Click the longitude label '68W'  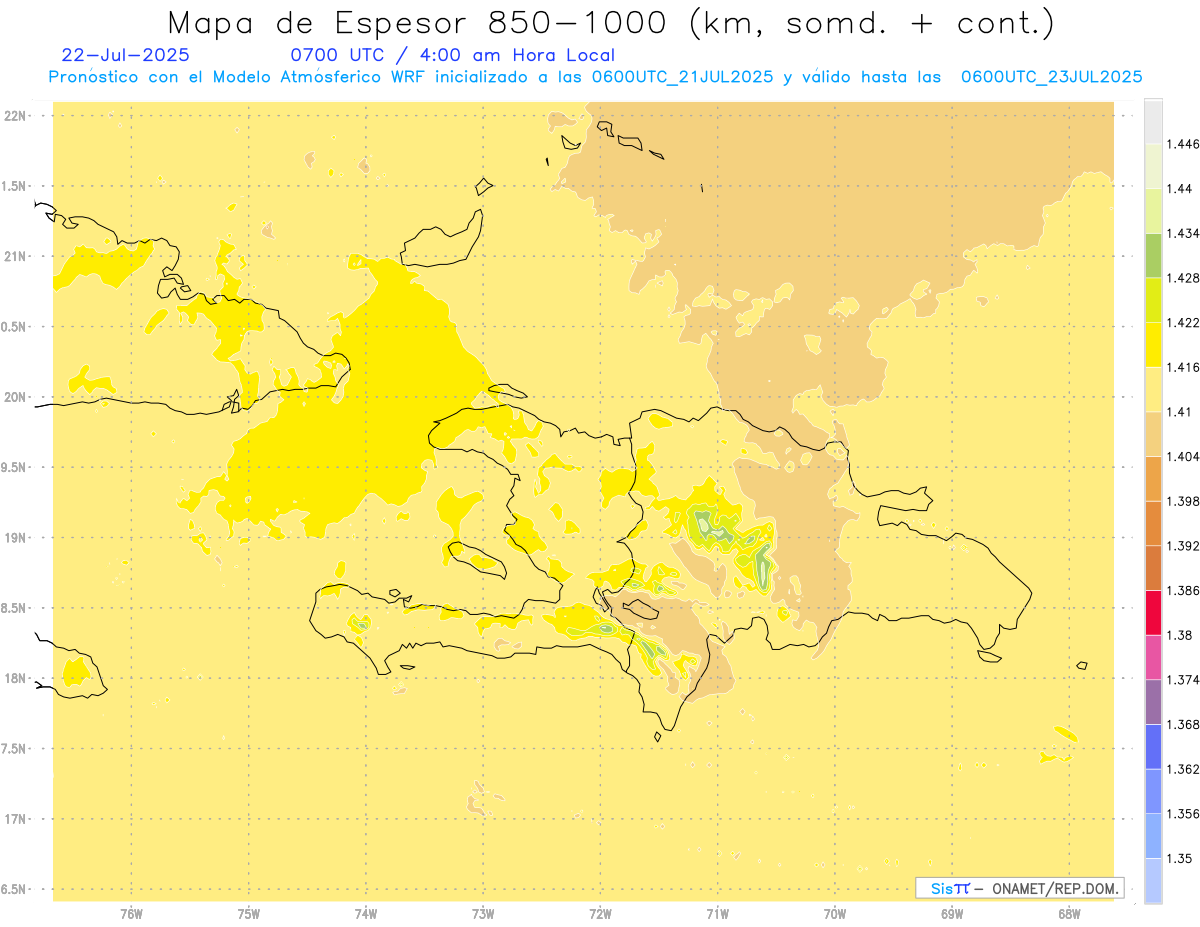click(x=1069, y=914)
